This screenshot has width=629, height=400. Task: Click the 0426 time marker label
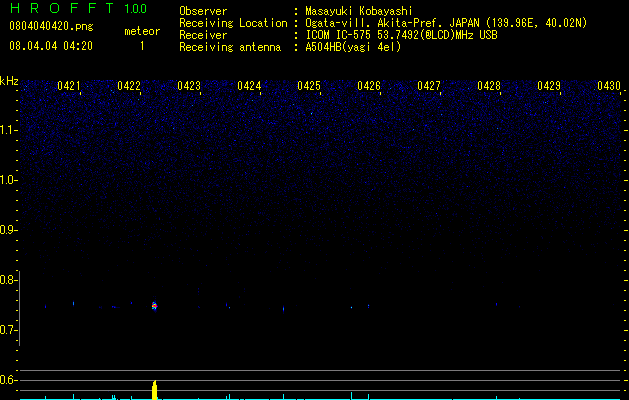pyautogui.click(x=369, y=86)
